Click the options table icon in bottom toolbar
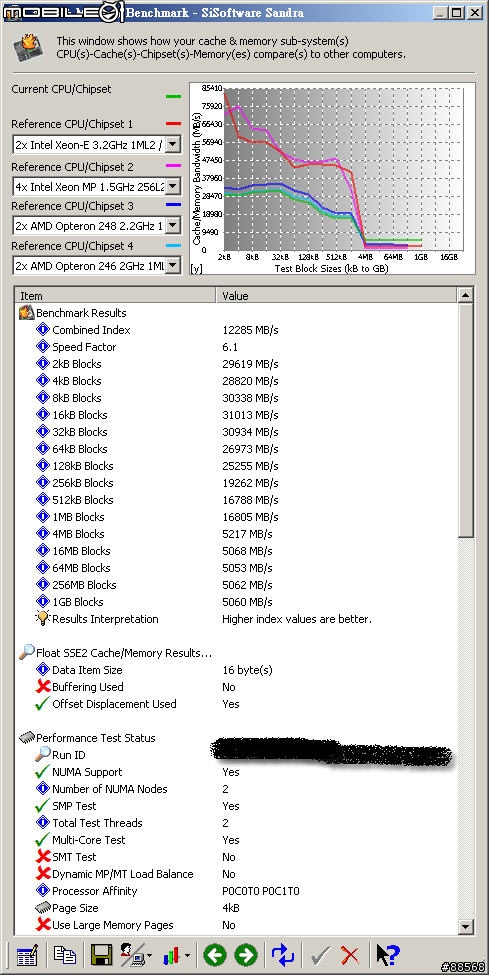Image resolution: width=489 pixels, height=975 pixels. (x=27, y=954)
